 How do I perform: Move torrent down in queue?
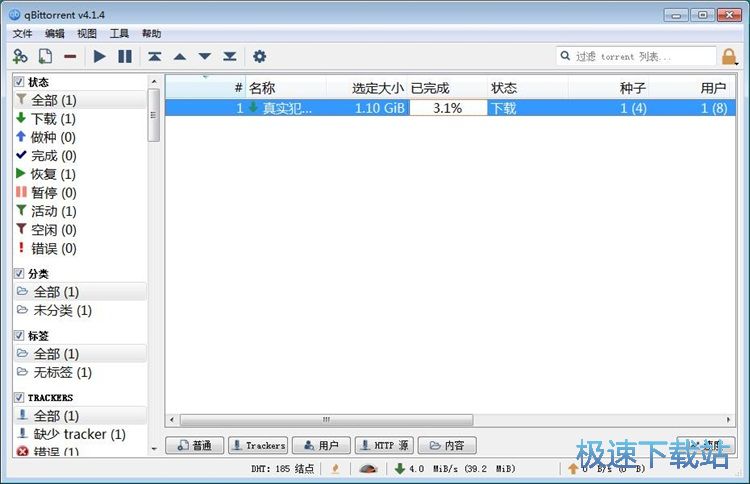pos(205,56)
